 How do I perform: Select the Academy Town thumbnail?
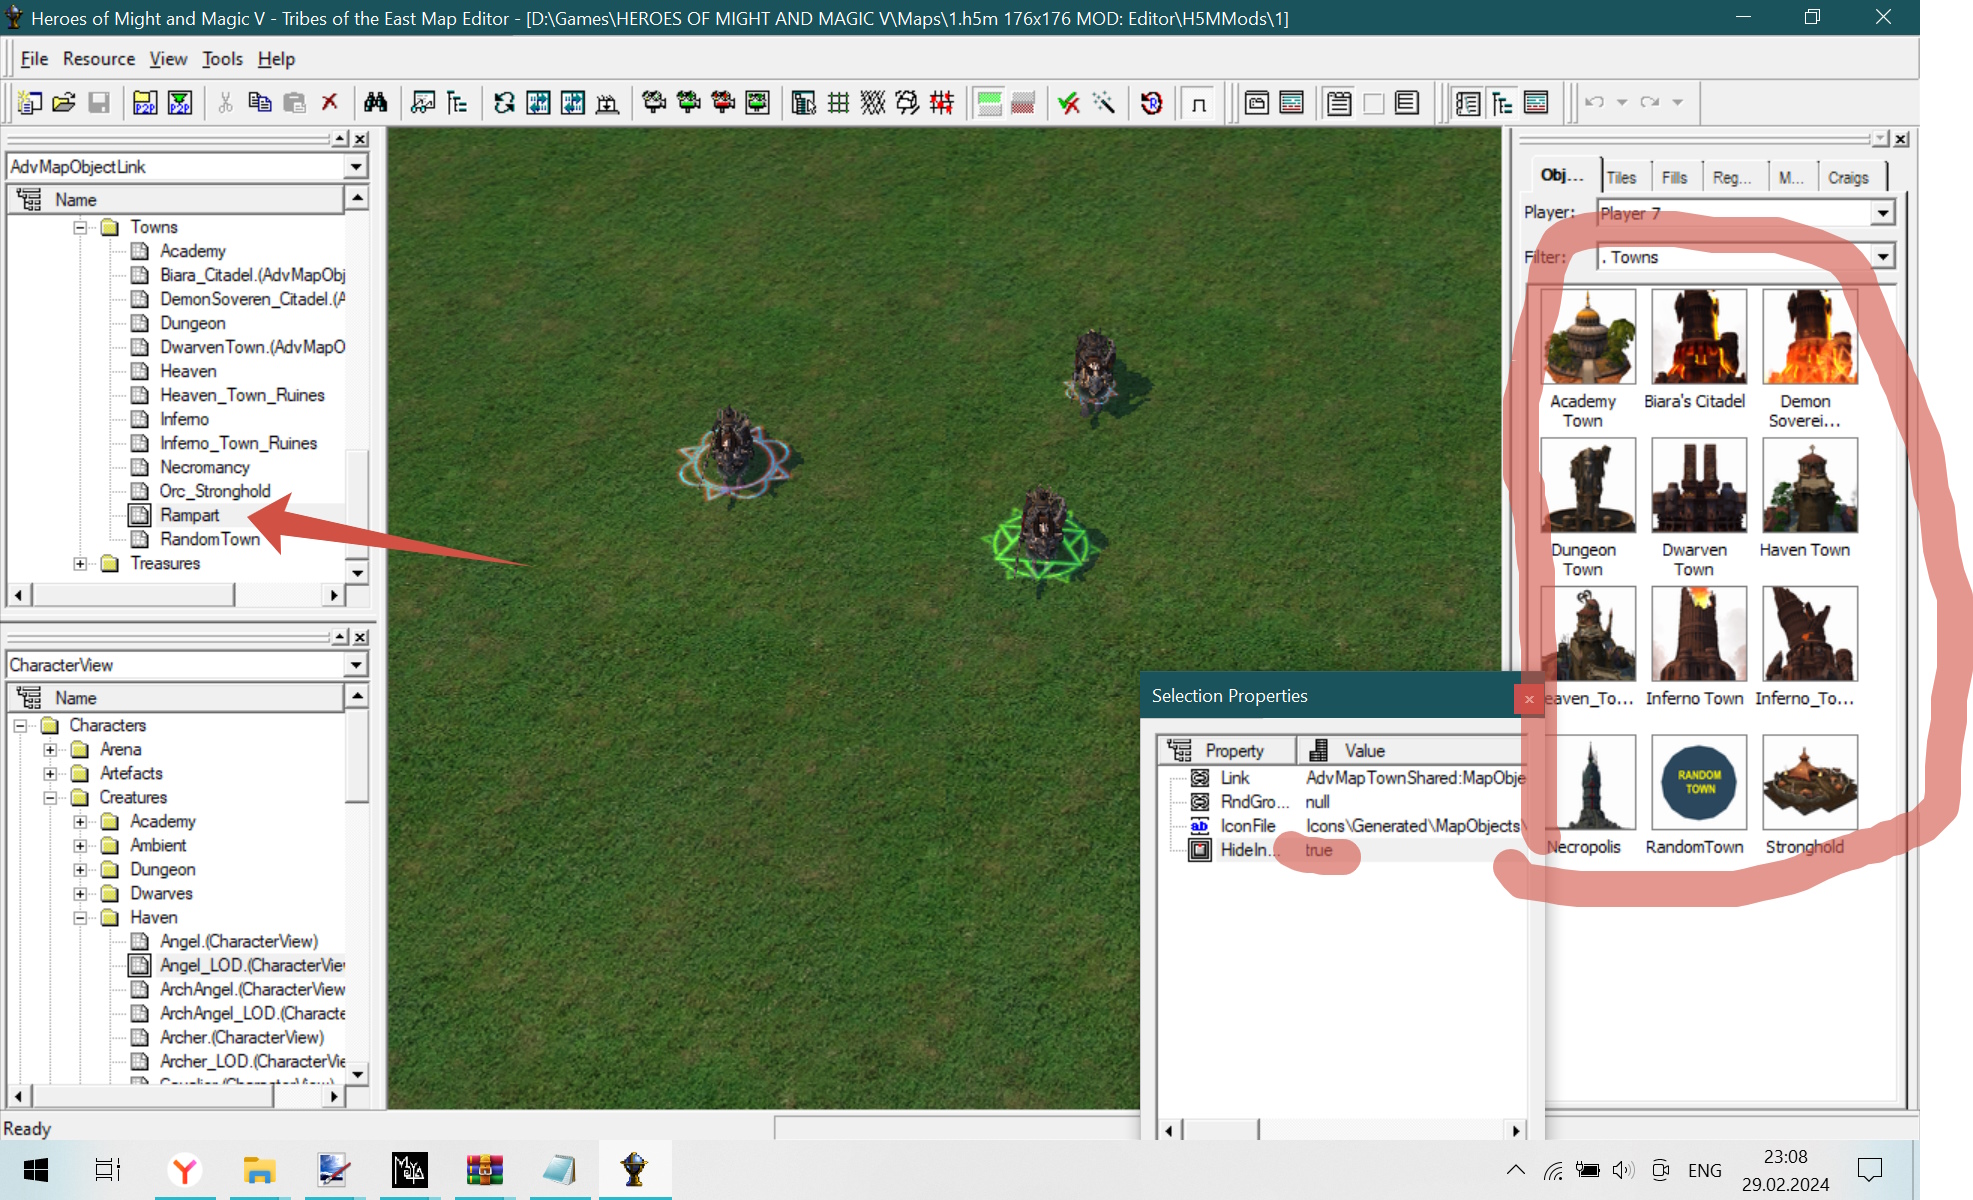coord(1588,337)
